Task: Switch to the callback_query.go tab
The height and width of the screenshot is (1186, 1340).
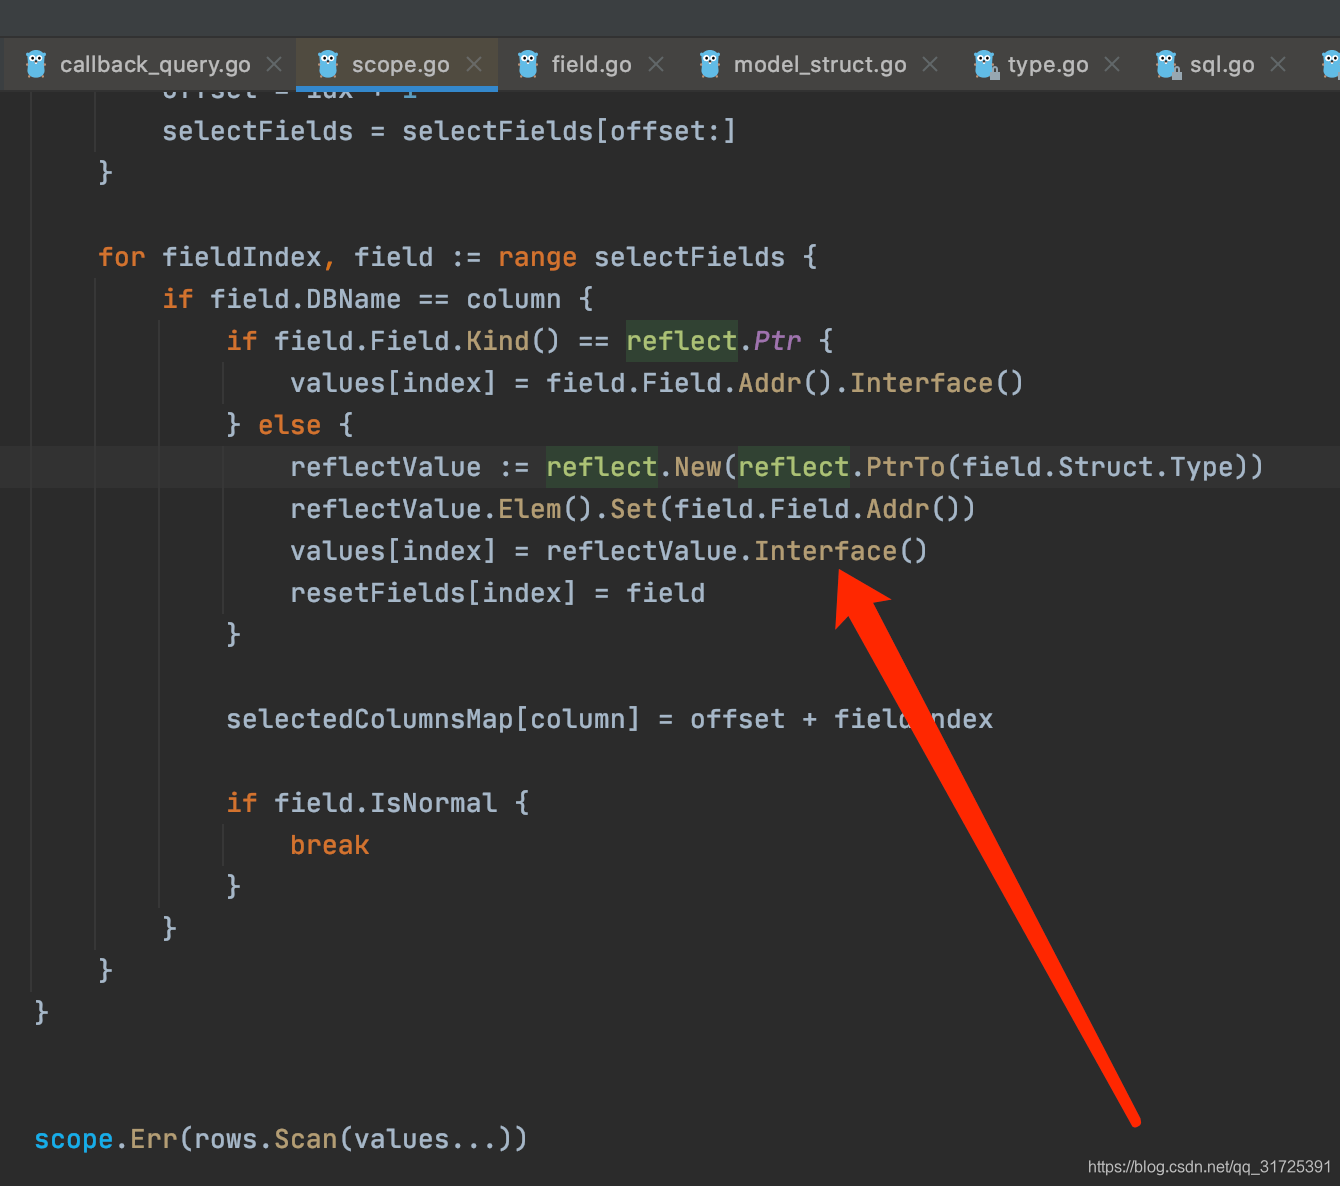Action: [x=155, y=63]
